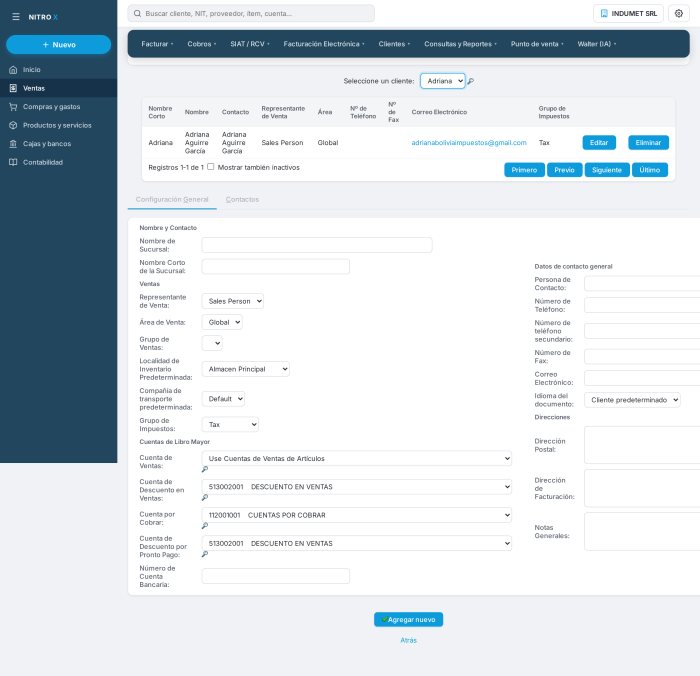This screenshot has width=700, height=676.
Task: Open Compras y gastos in sidebar
Action: click(58, 107)
